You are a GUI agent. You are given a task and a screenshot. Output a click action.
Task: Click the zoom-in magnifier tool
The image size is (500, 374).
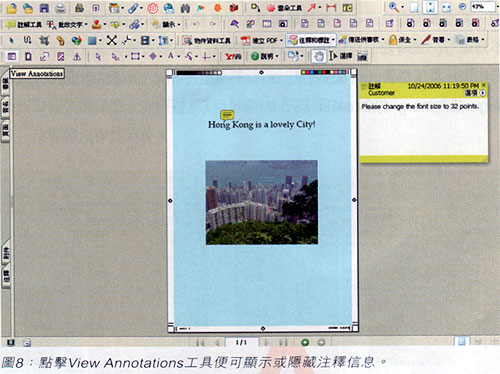point(394,7)
